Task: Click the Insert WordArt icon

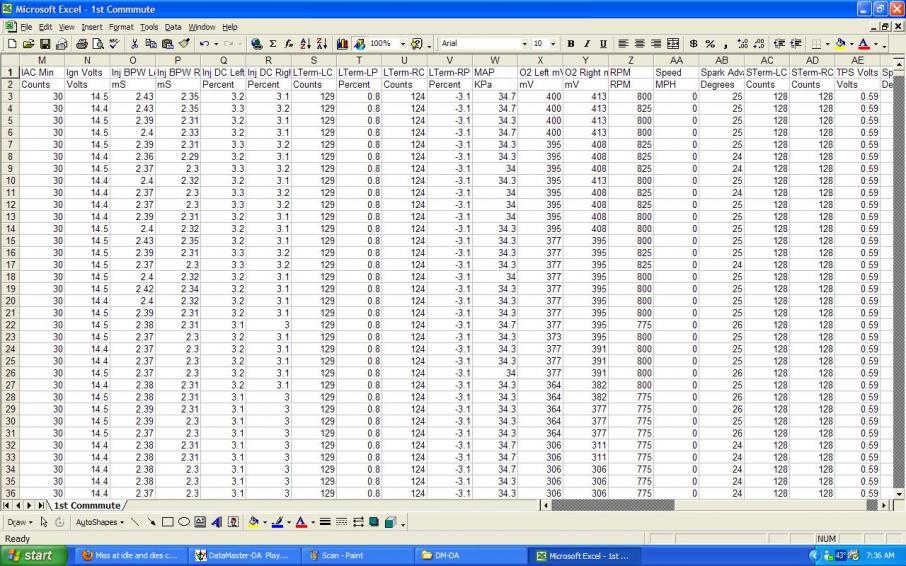Action: tap(218, 522)
